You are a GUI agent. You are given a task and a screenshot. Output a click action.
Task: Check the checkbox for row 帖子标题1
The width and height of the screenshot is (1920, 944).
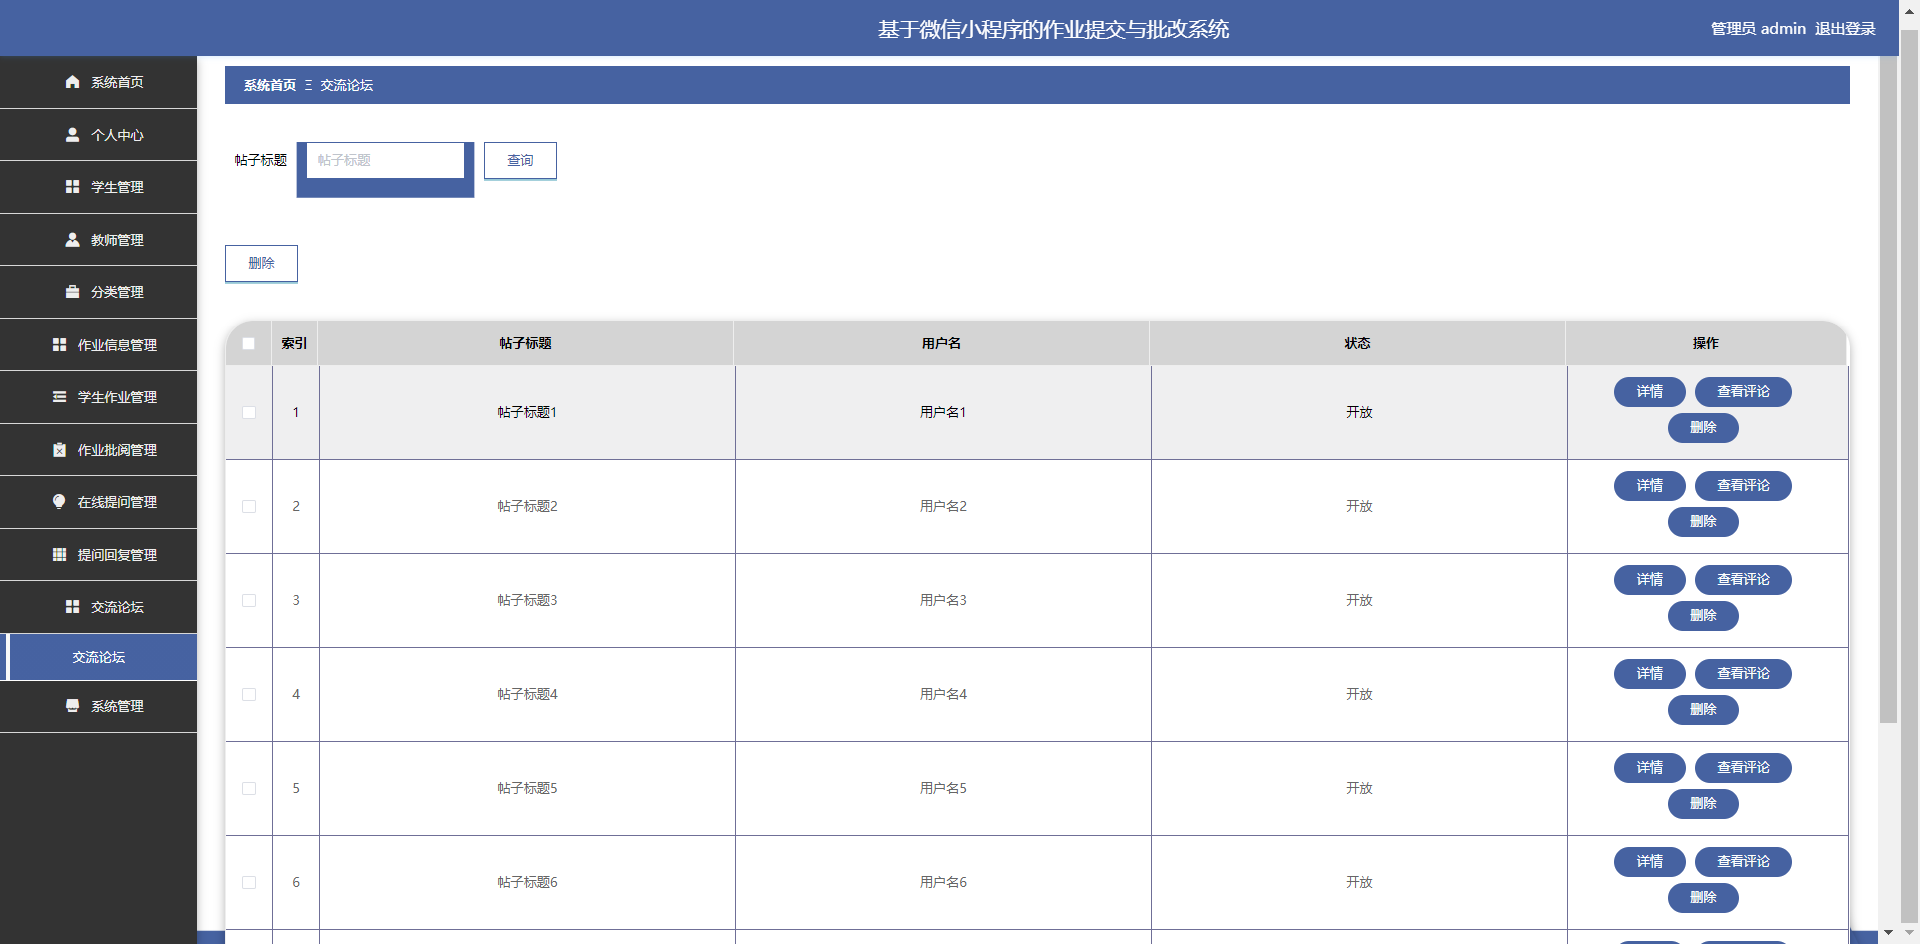(249, 413)
